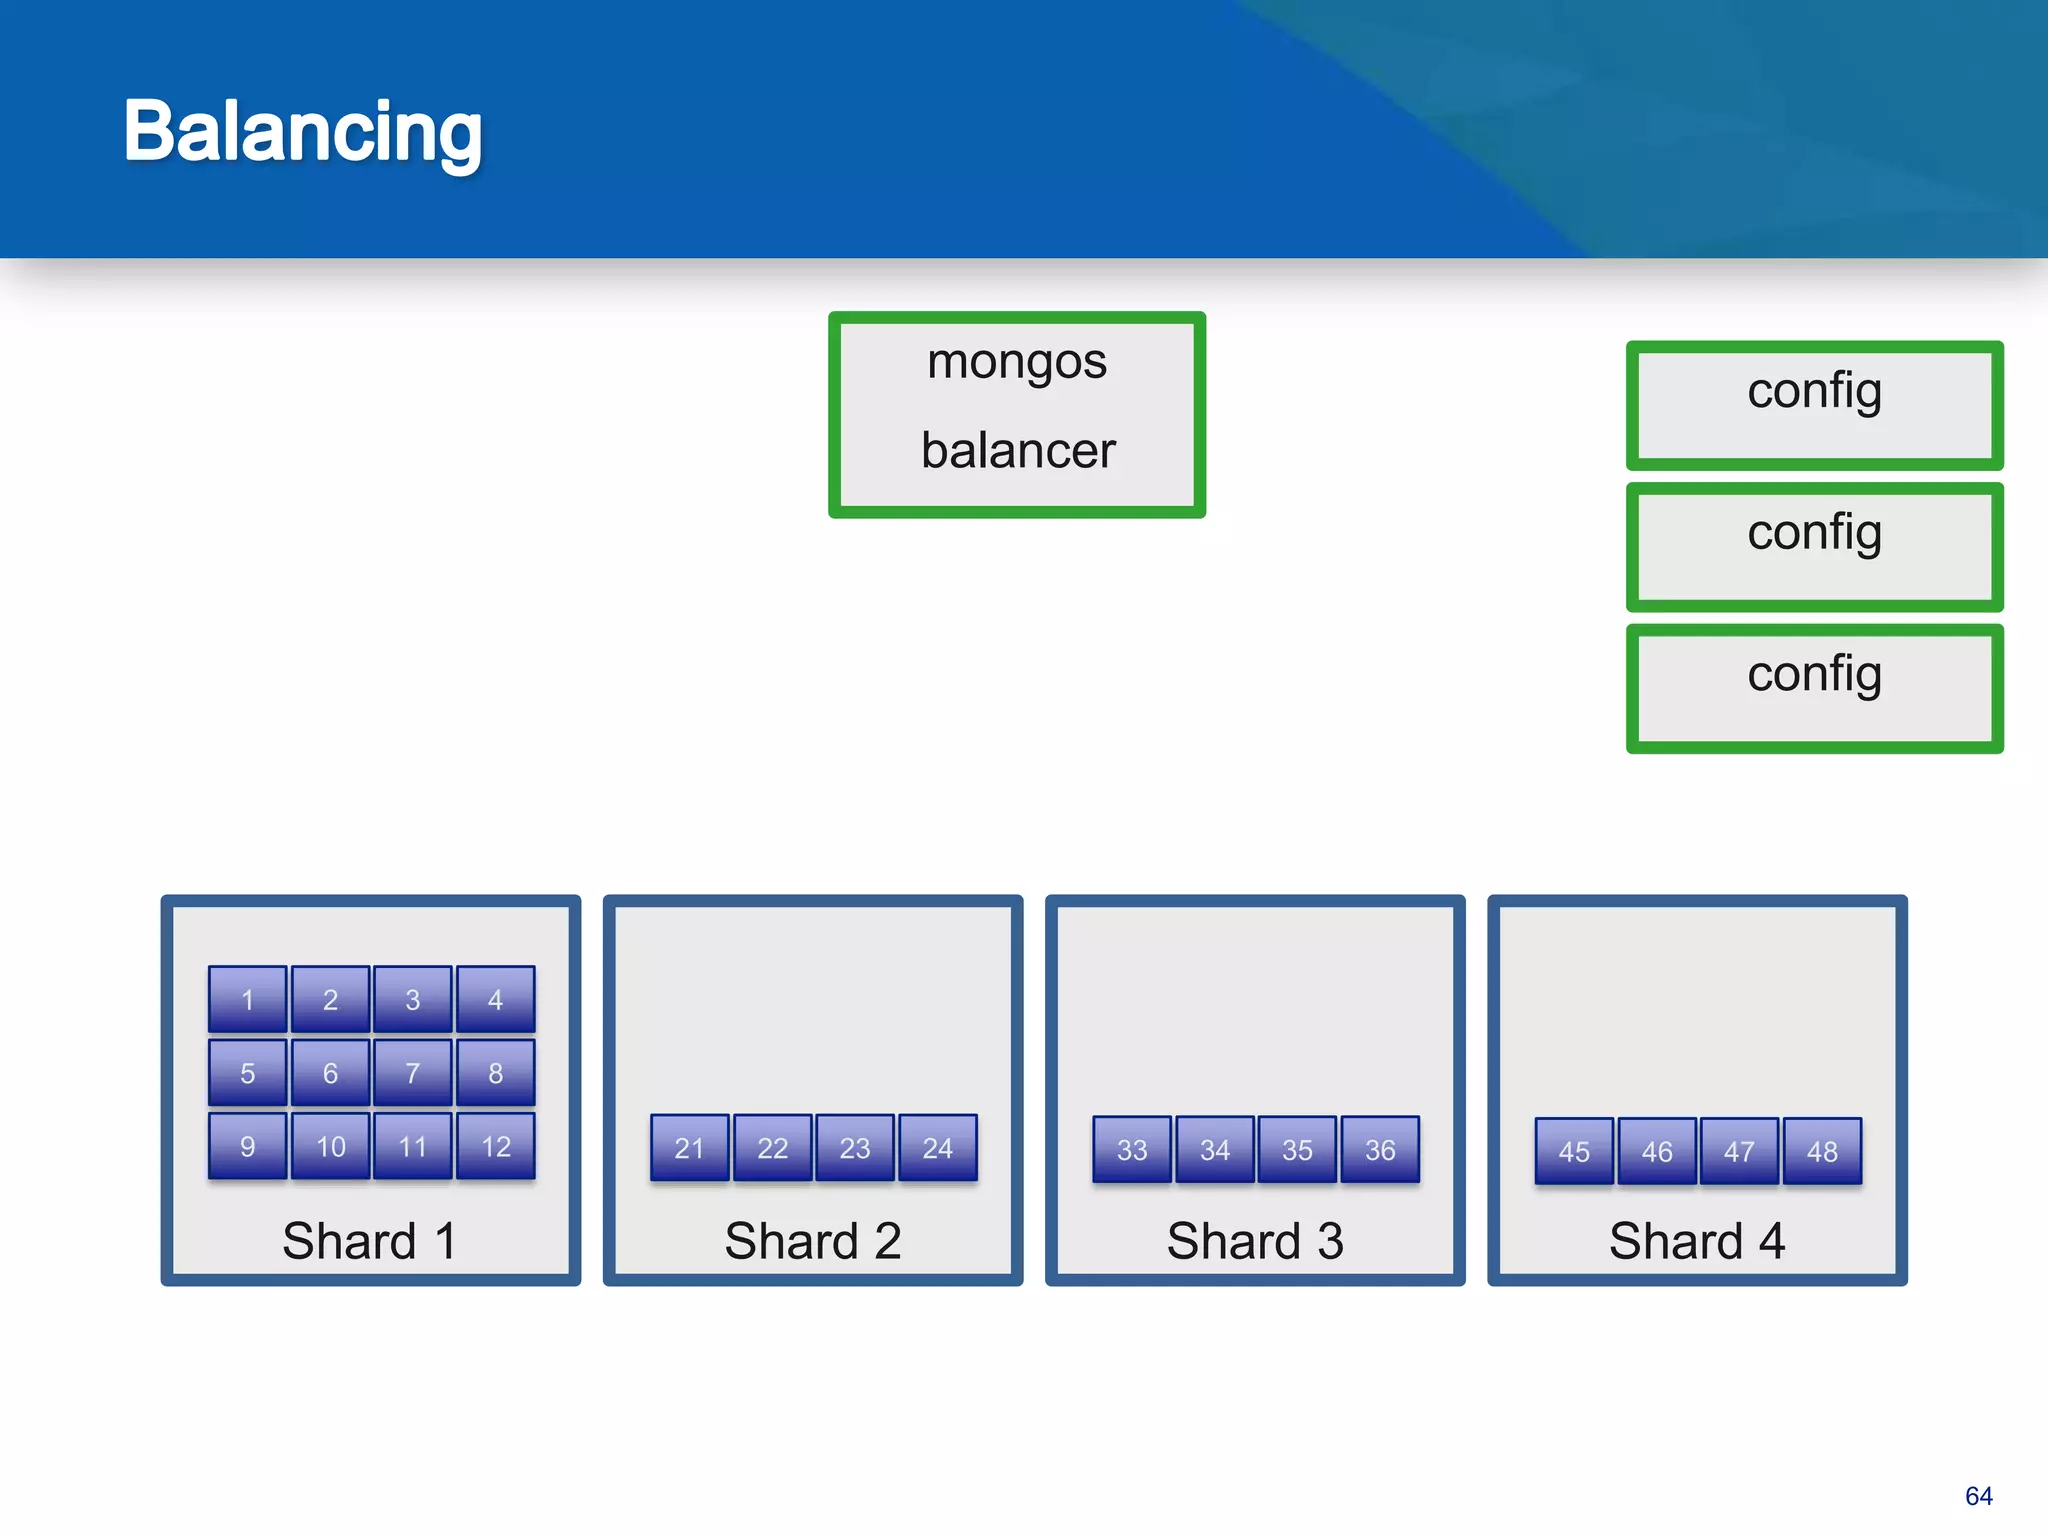The image size is (2048, 1536).
Task: Click the Shard 2 label
Action: pyautogui.click(x=813, y=1241)
